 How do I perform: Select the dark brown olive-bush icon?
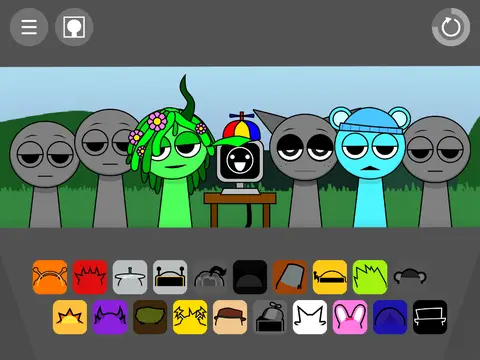(150, 317)
